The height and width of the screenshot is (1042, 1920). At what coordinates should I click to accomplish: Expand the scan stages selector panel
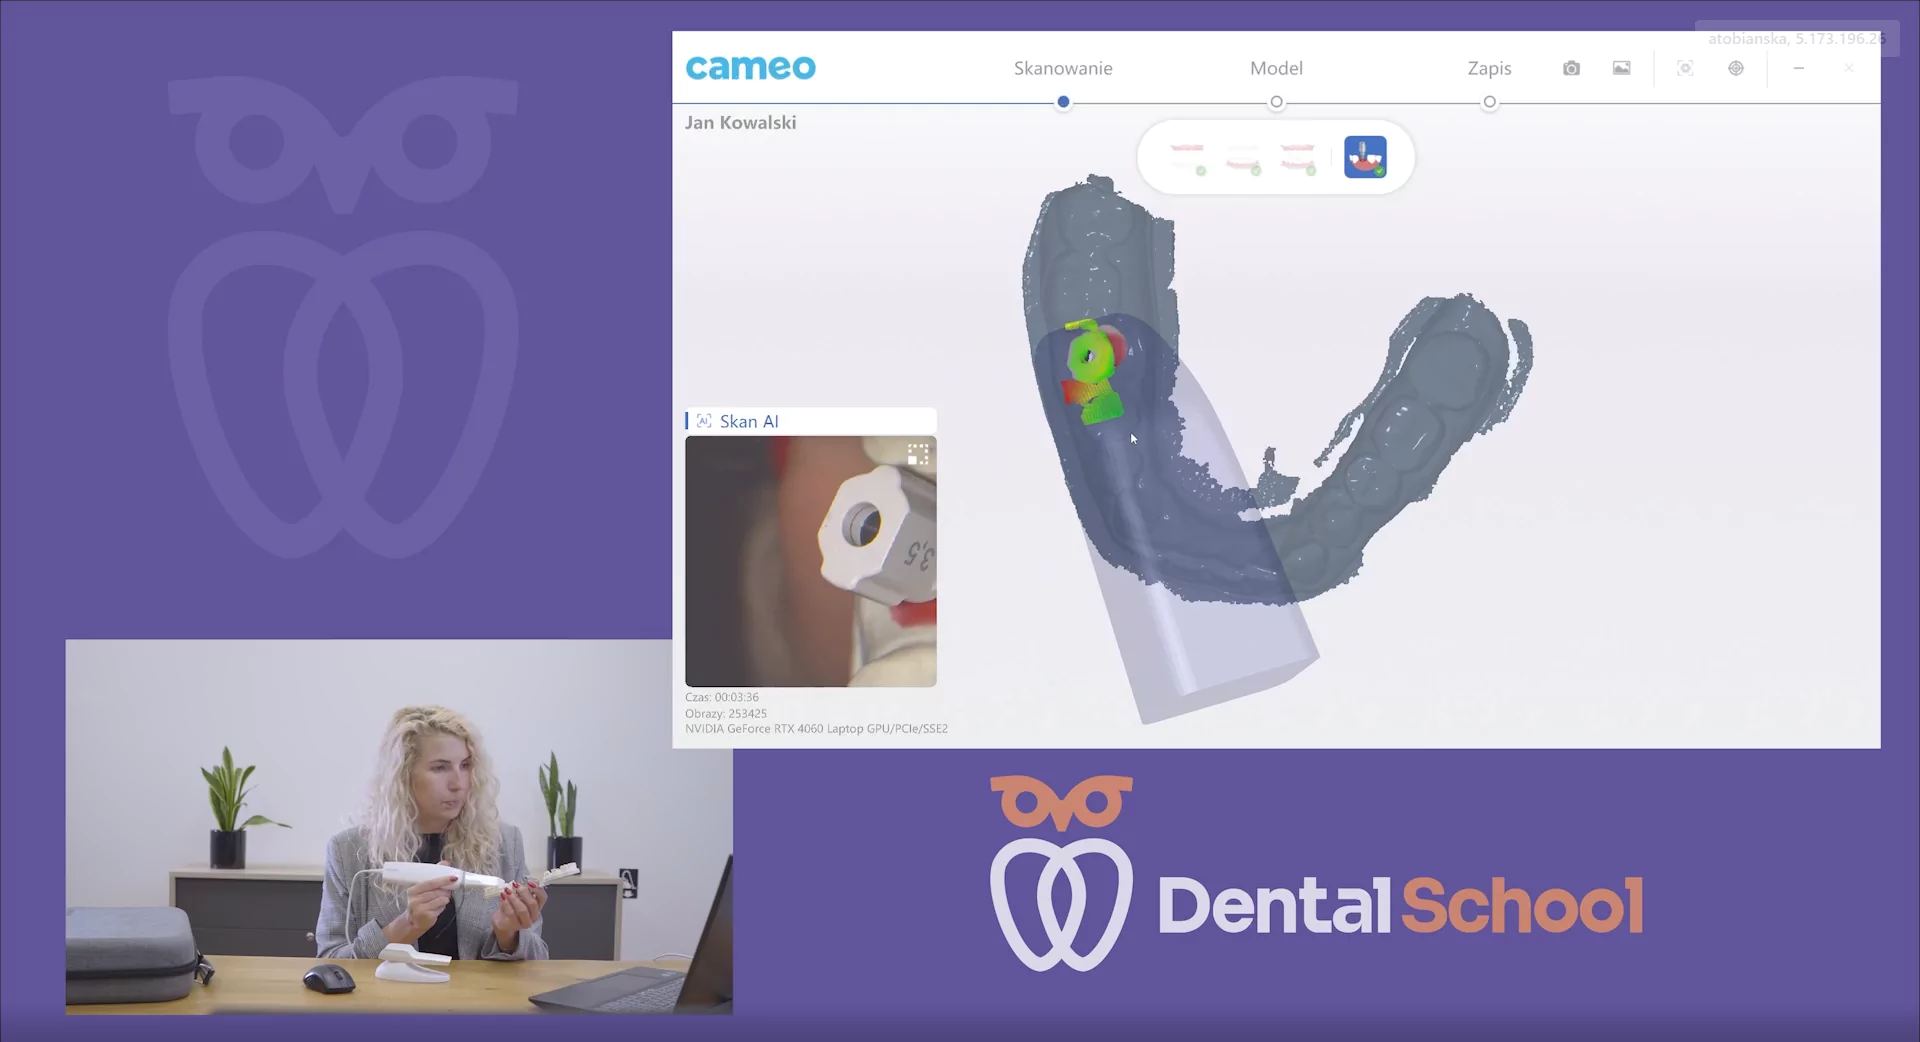coord(1275,157)
